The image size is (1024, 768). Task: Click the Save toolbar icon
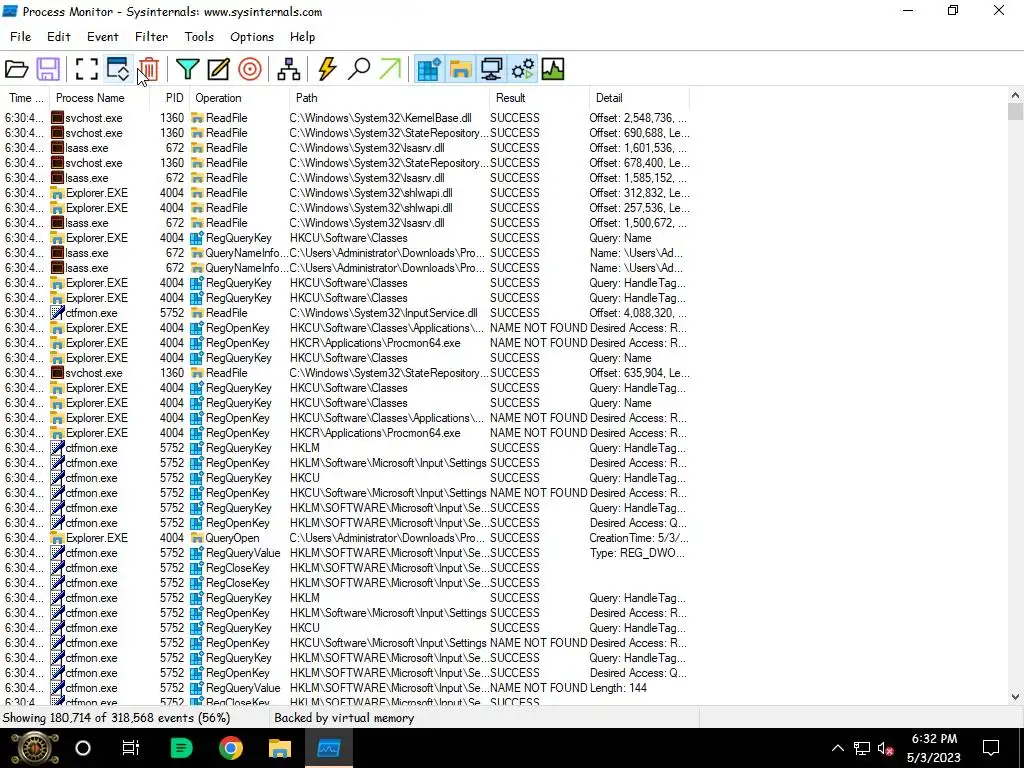pyautogui.click(x=48, y=69)
